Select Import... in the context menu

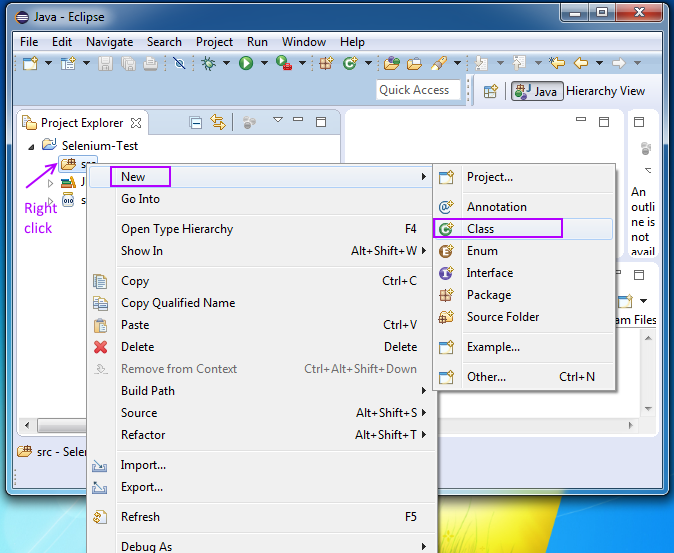tap(261, 465)
